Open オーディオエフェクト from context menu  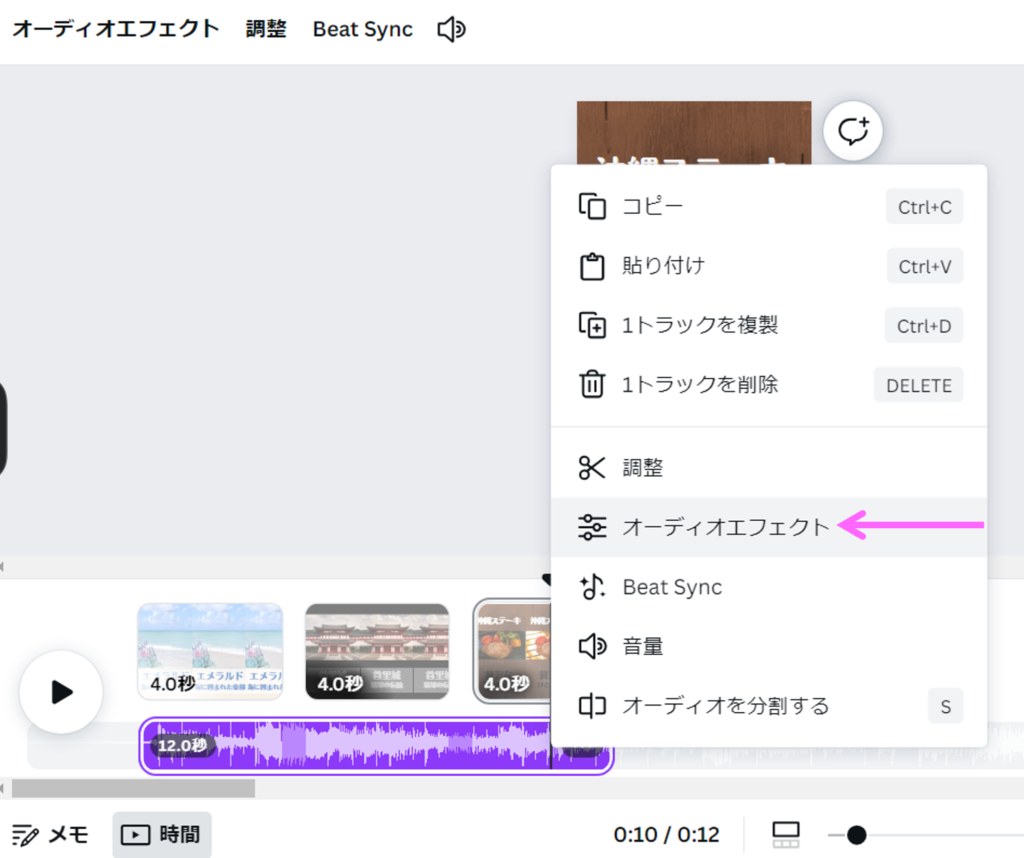tap(725, 527)
